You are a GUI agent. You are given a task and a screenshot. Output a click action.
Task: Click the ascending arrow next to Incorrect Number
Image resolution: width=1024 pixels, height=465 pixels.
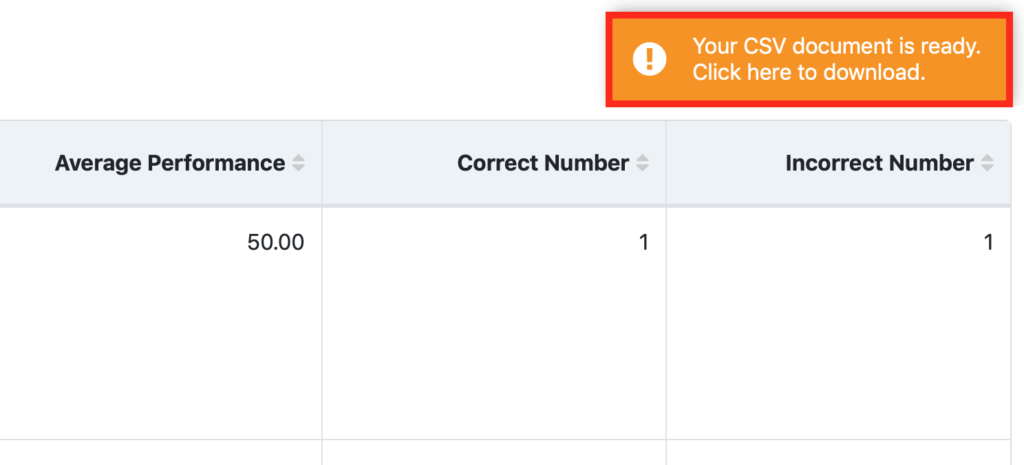[x=987, y=158]
